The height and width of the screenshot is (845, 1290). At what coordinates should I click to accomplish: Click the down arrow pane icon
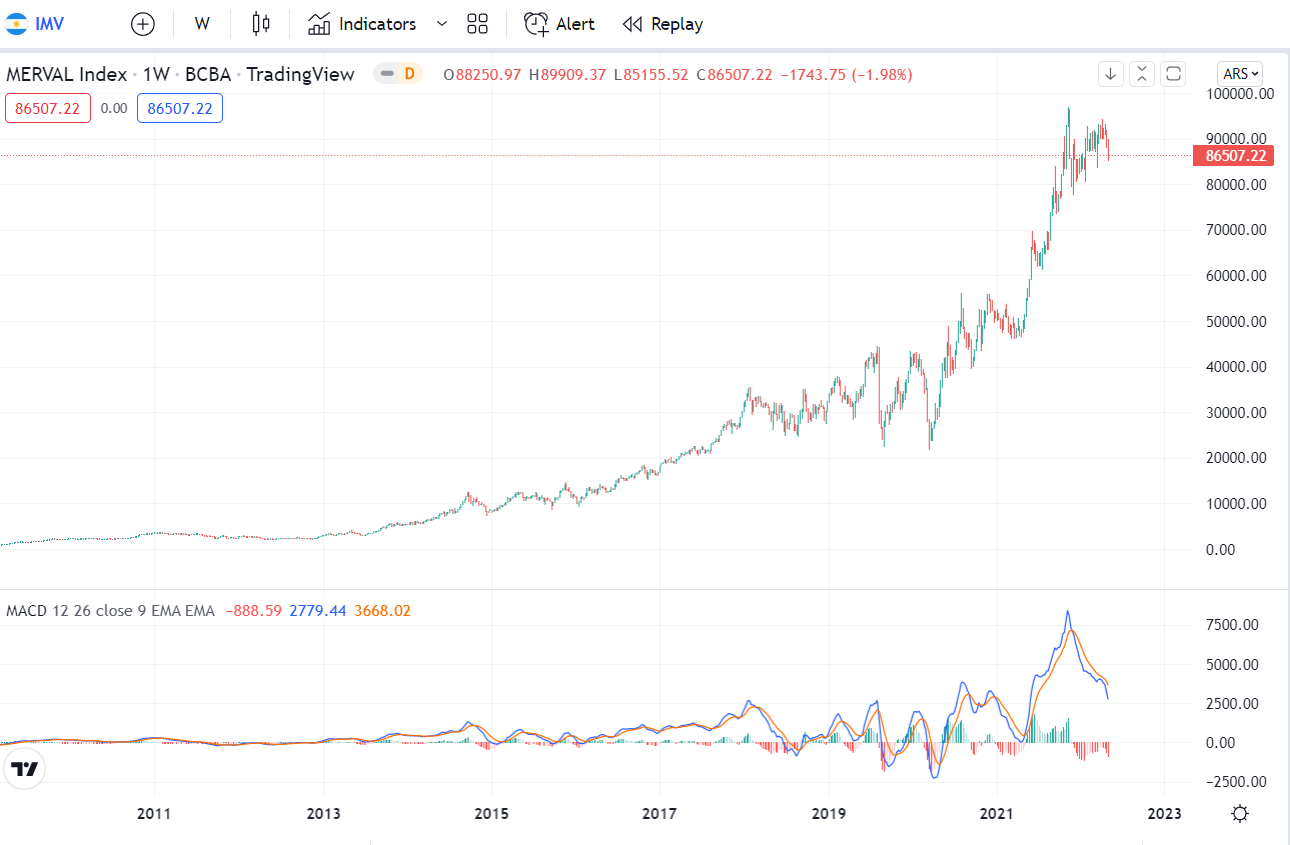click(1110, 73)
